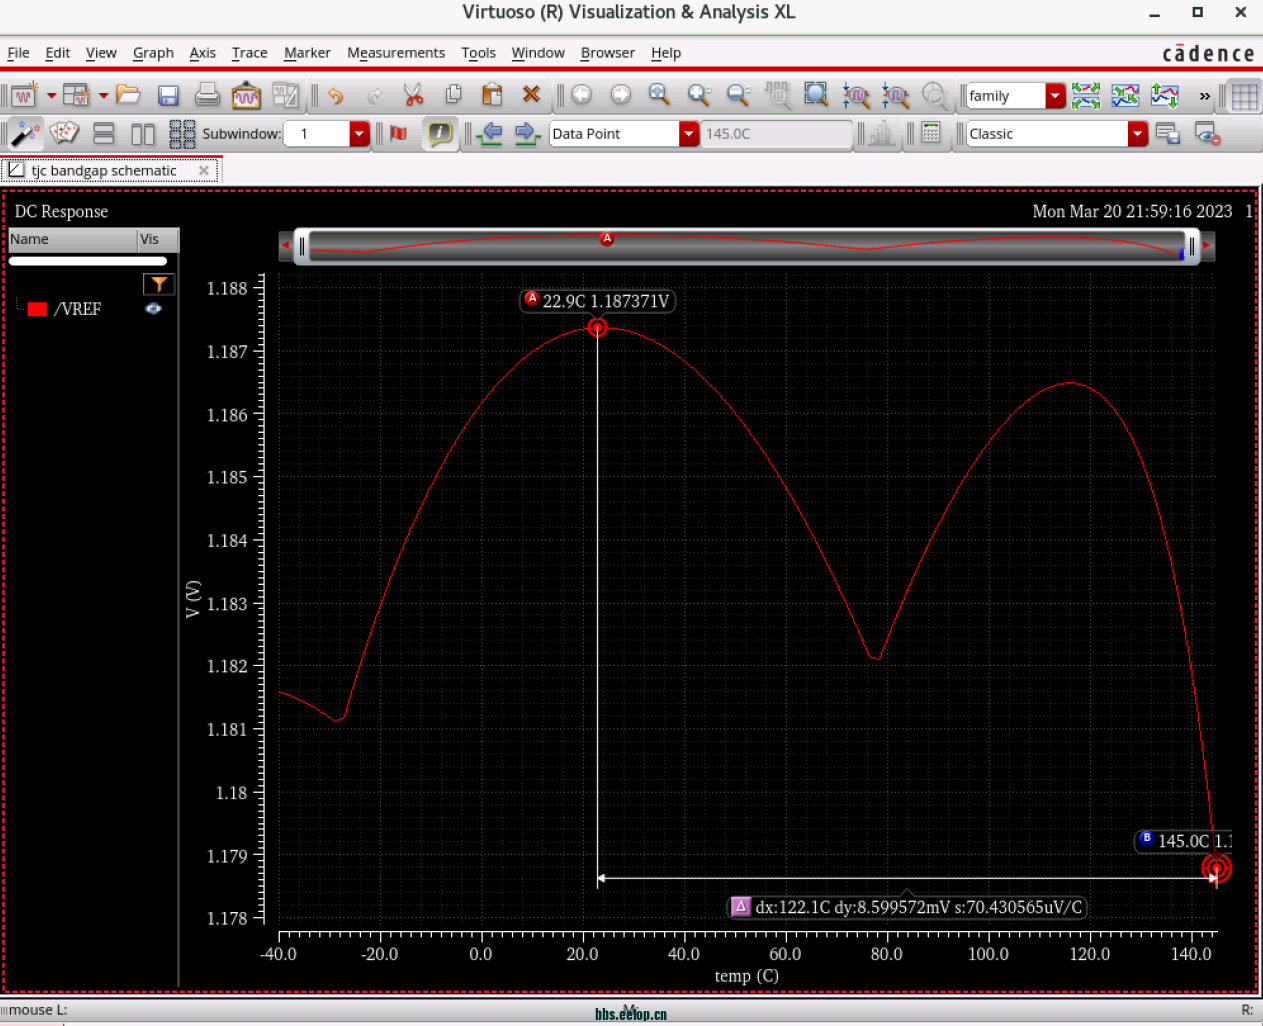Toggle the info balloon marker mode
The height and width of the screenshot is (1026, 1263).
pyautogui.click(x=439, y=133)
